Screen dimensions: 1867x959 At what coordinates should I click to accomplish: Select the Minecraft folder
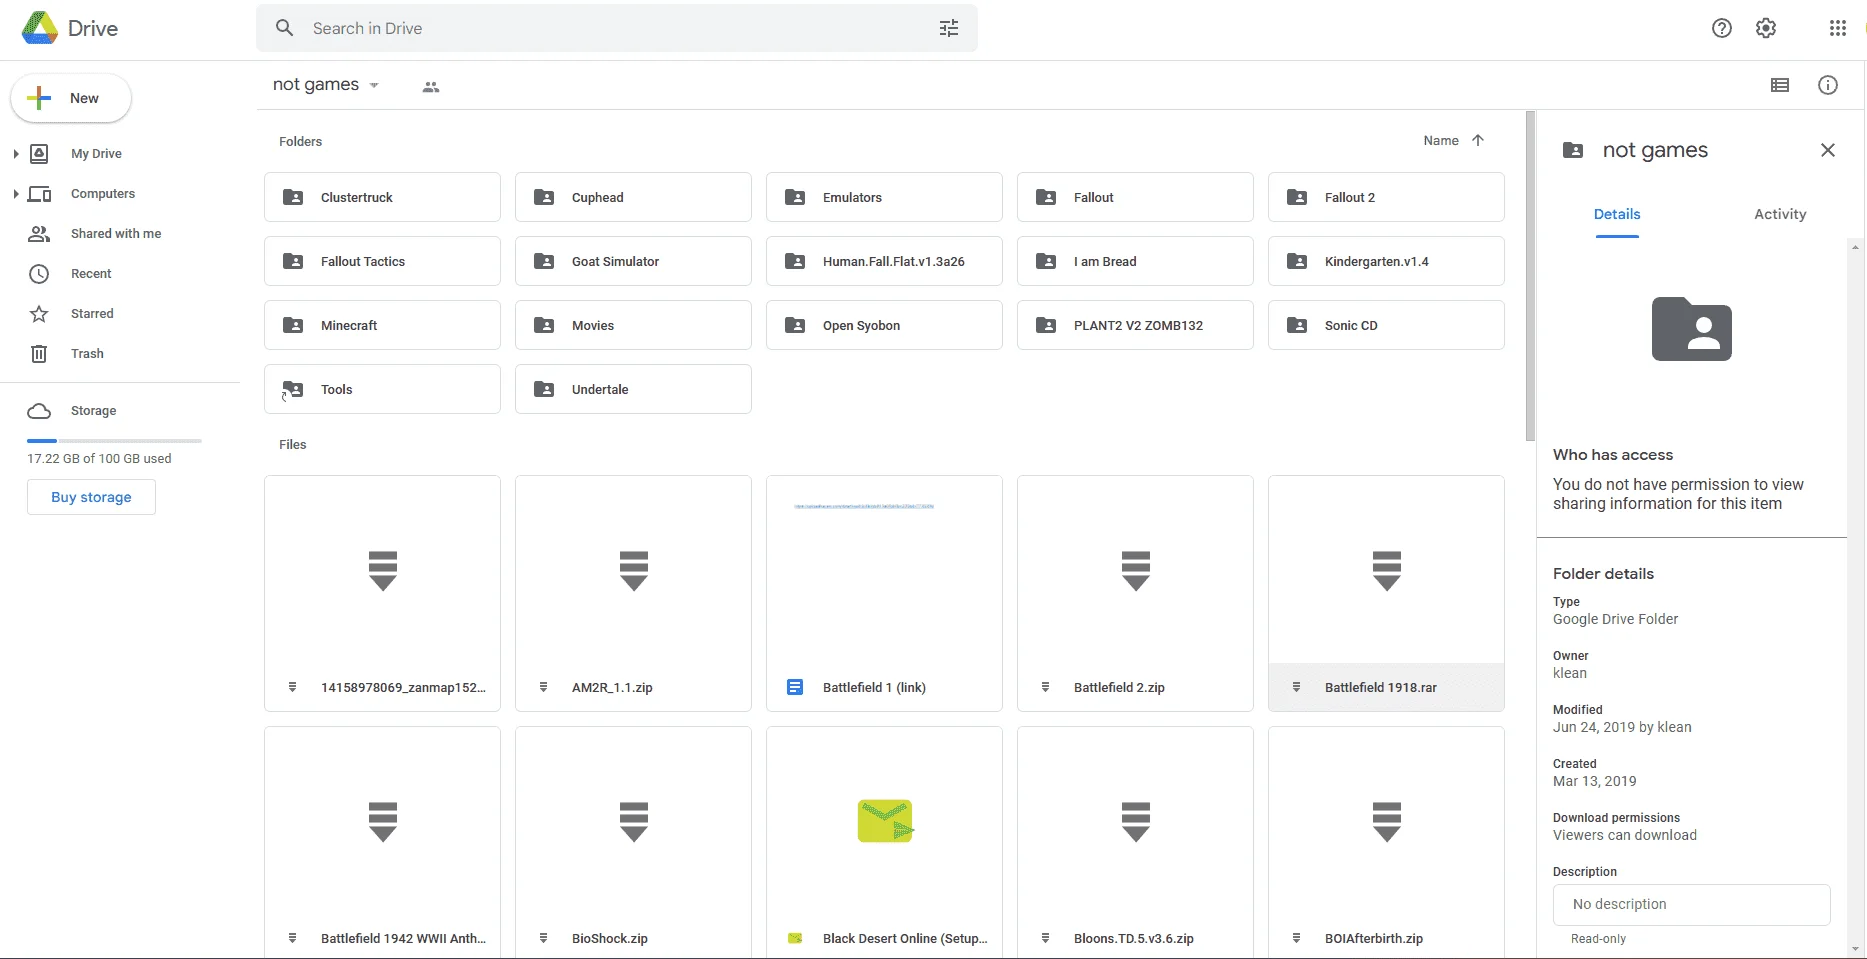coord(382,325)
